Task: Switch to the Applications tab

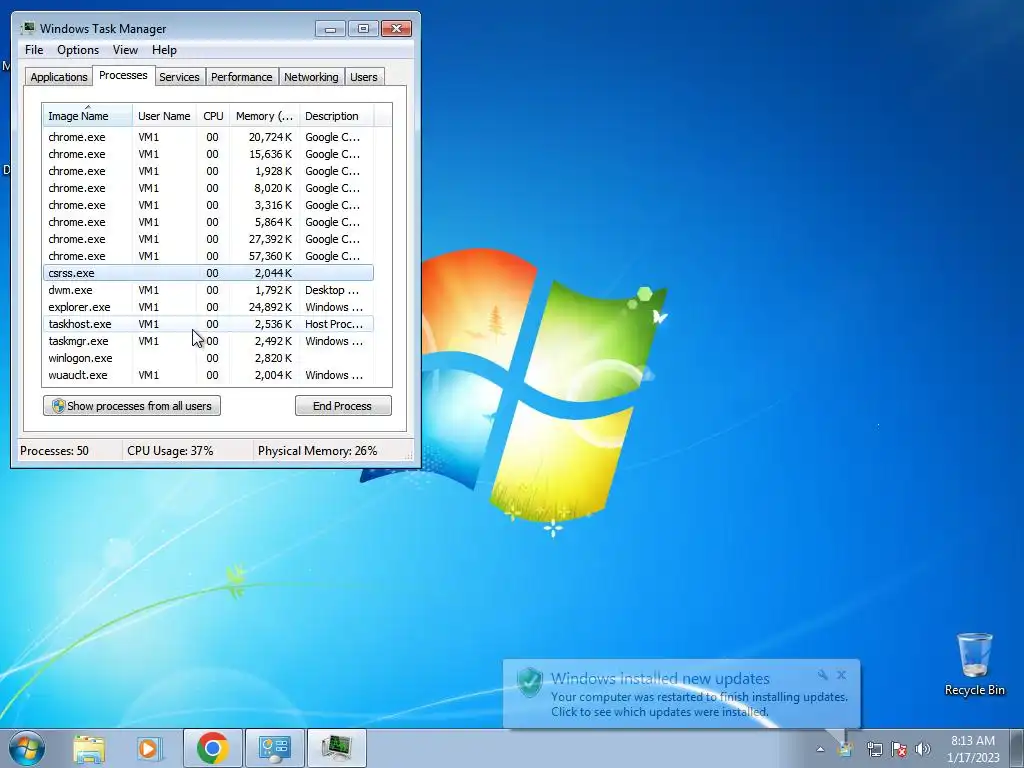Action: point(59,77)
